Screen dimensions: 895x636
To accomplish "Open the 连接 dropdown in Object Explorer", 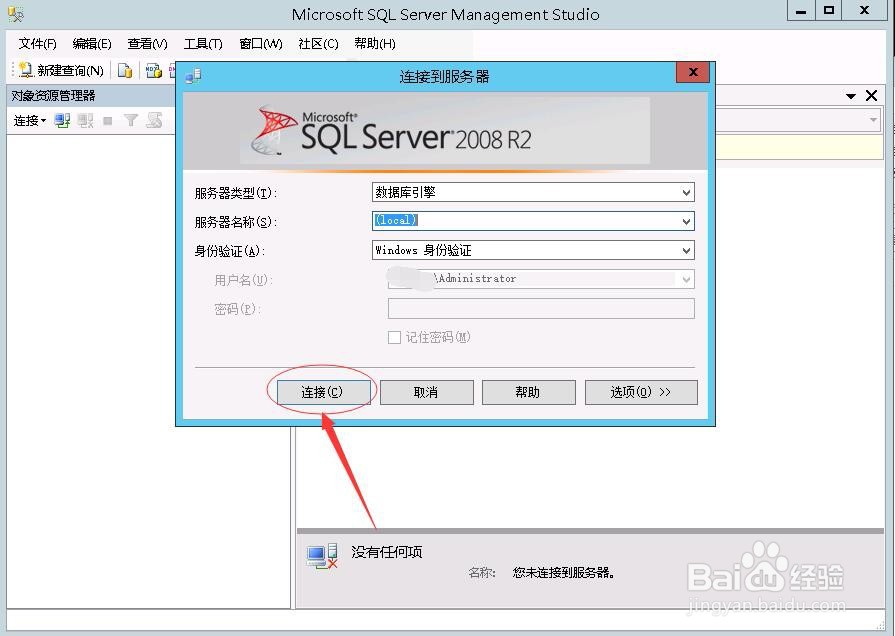I will (x=30, y=120).
